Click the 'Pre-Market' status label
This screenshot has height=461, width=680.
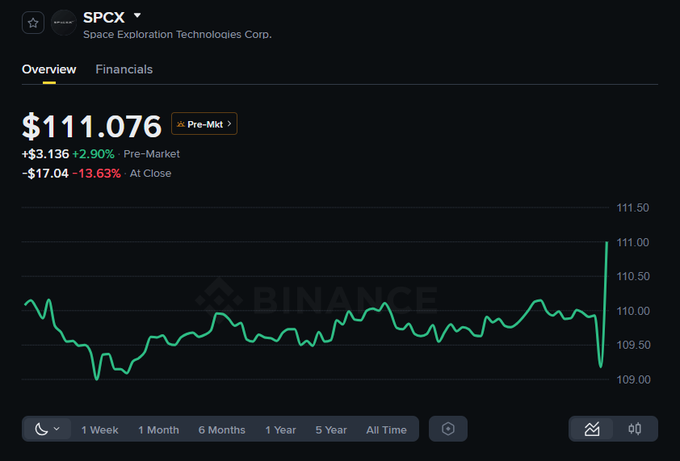point(151,154)
